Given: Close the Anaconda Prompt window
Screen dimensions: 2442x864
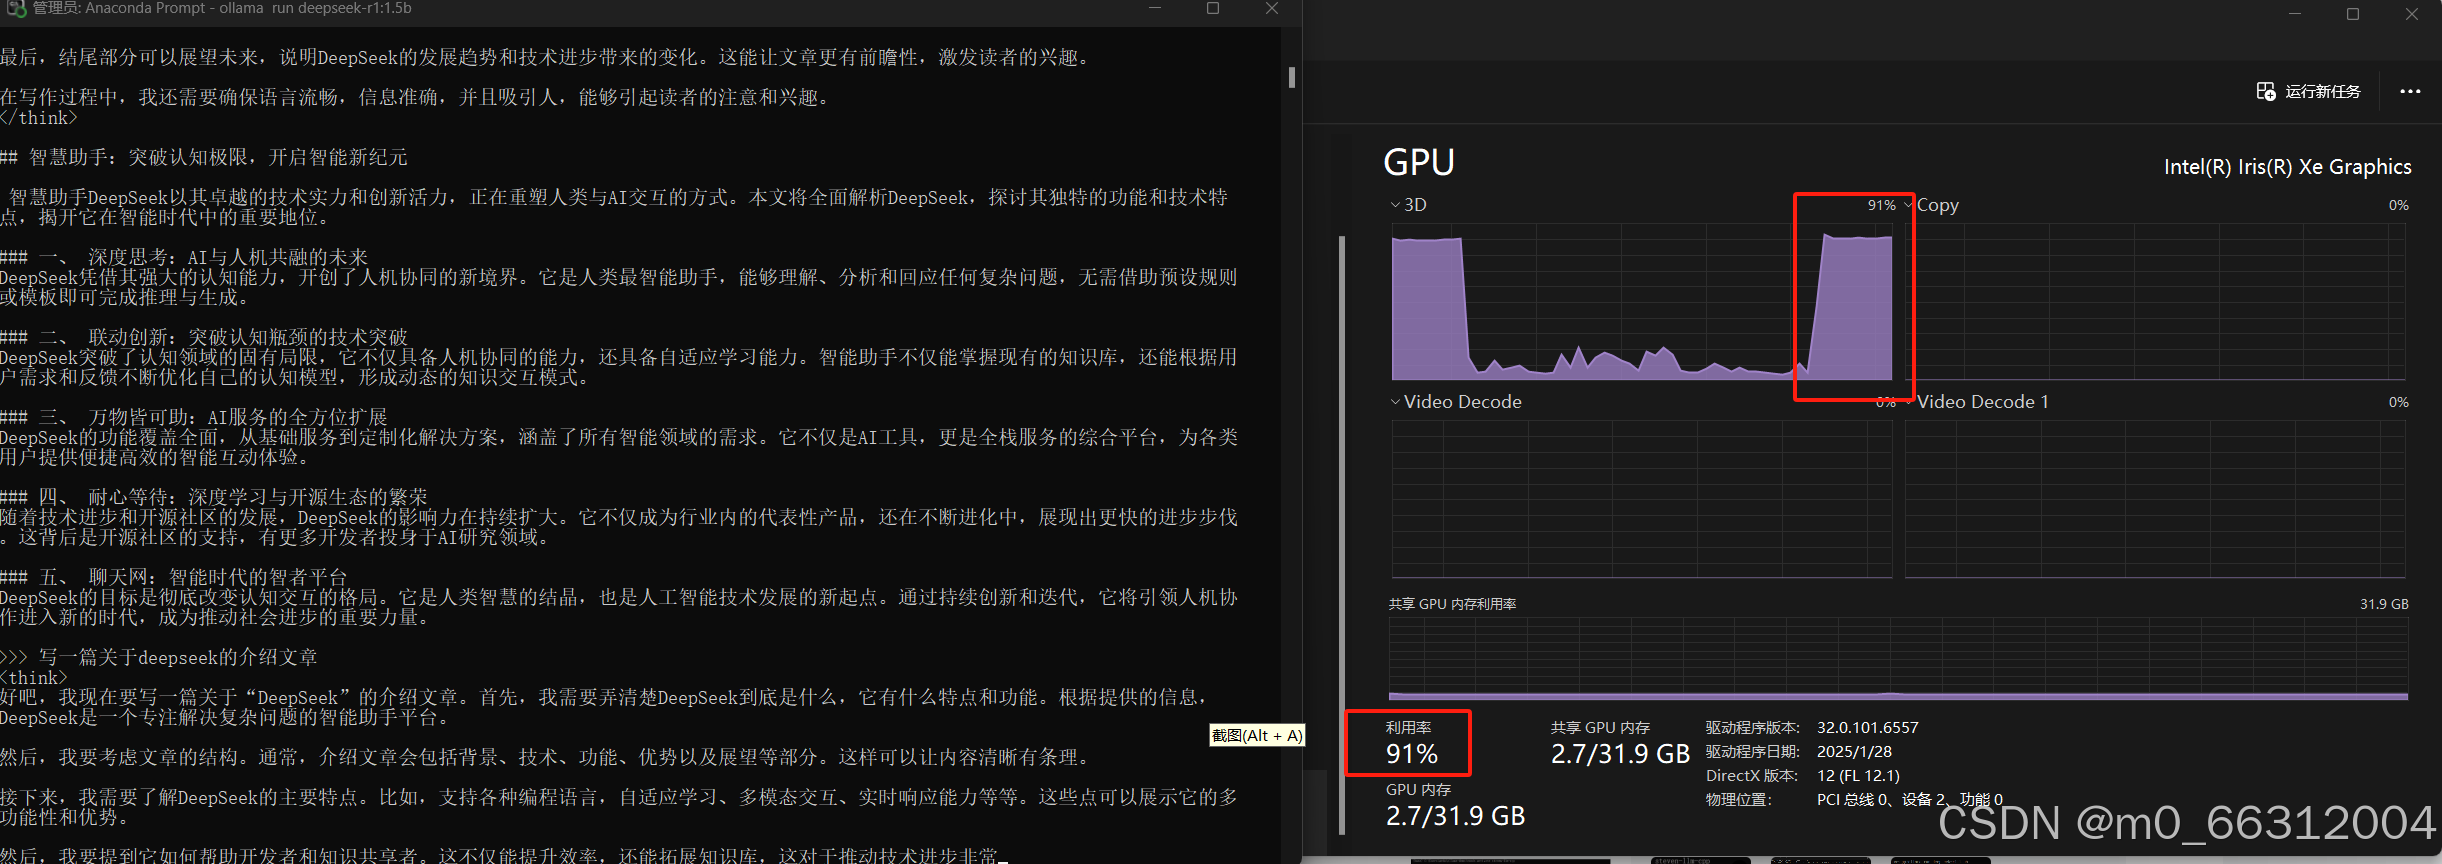Looking at the screenshot, I should [1272, 9].
